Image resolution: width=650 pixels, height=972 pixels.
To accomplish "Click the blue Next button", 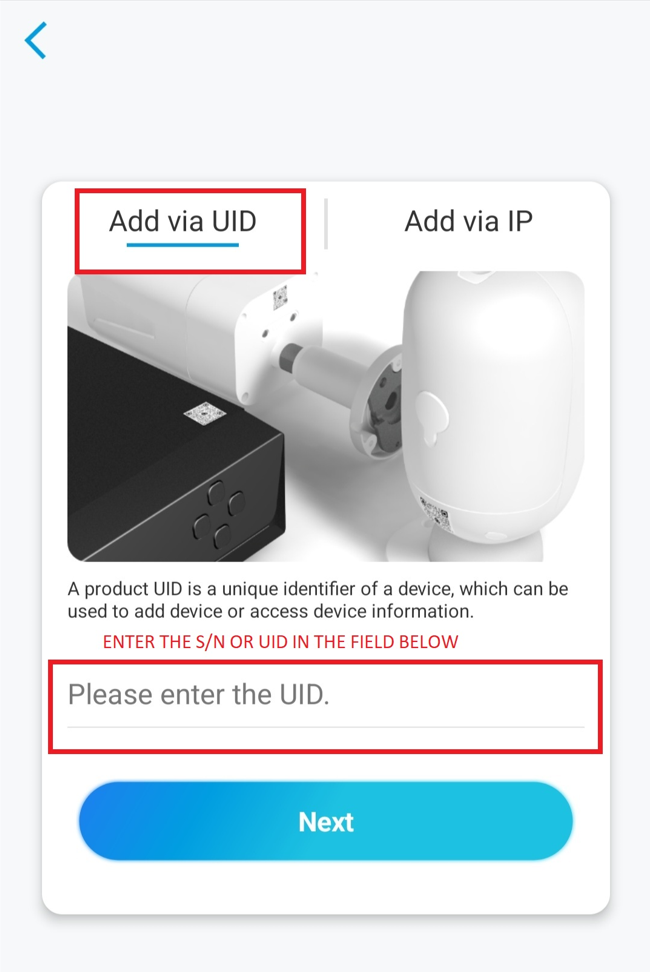I will click(x=326, y=821).
